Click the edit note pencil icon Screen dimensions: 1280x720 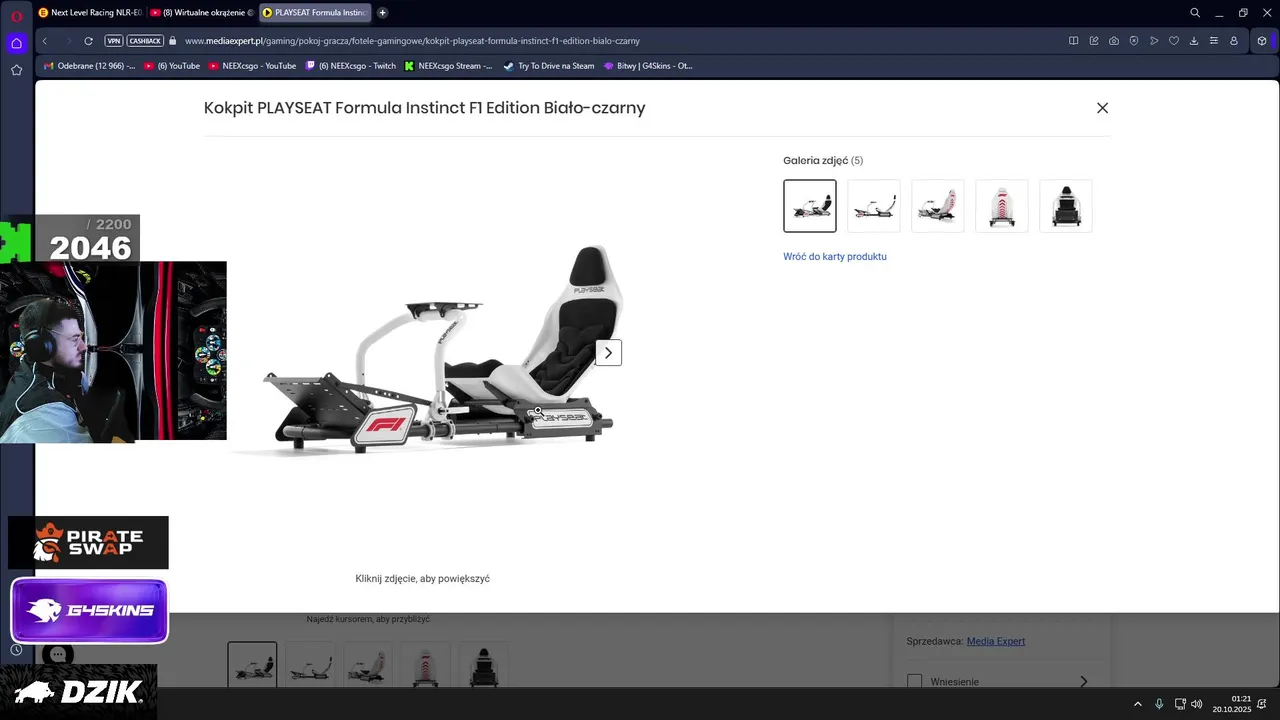1094,41
